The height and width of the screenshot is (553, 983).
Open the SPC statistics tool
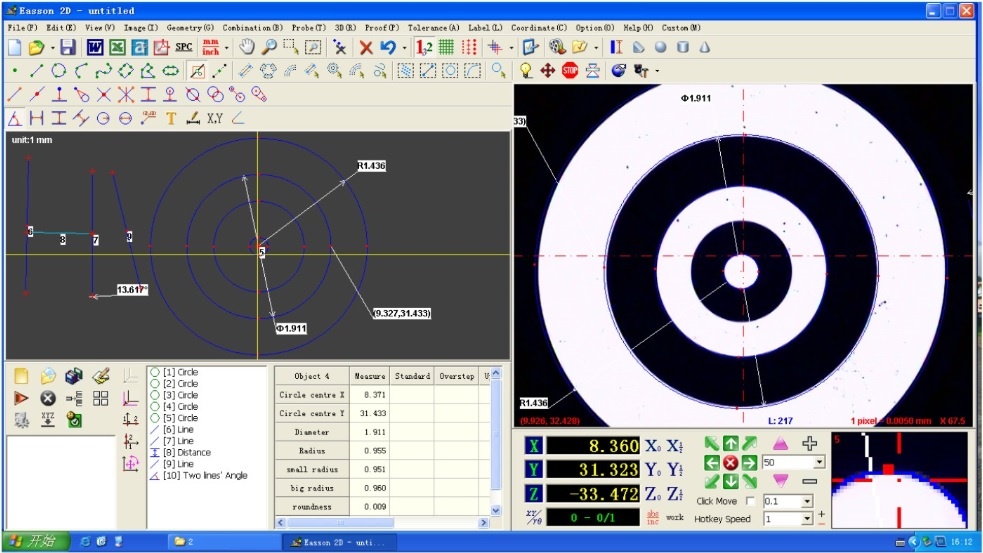[184, 47]
